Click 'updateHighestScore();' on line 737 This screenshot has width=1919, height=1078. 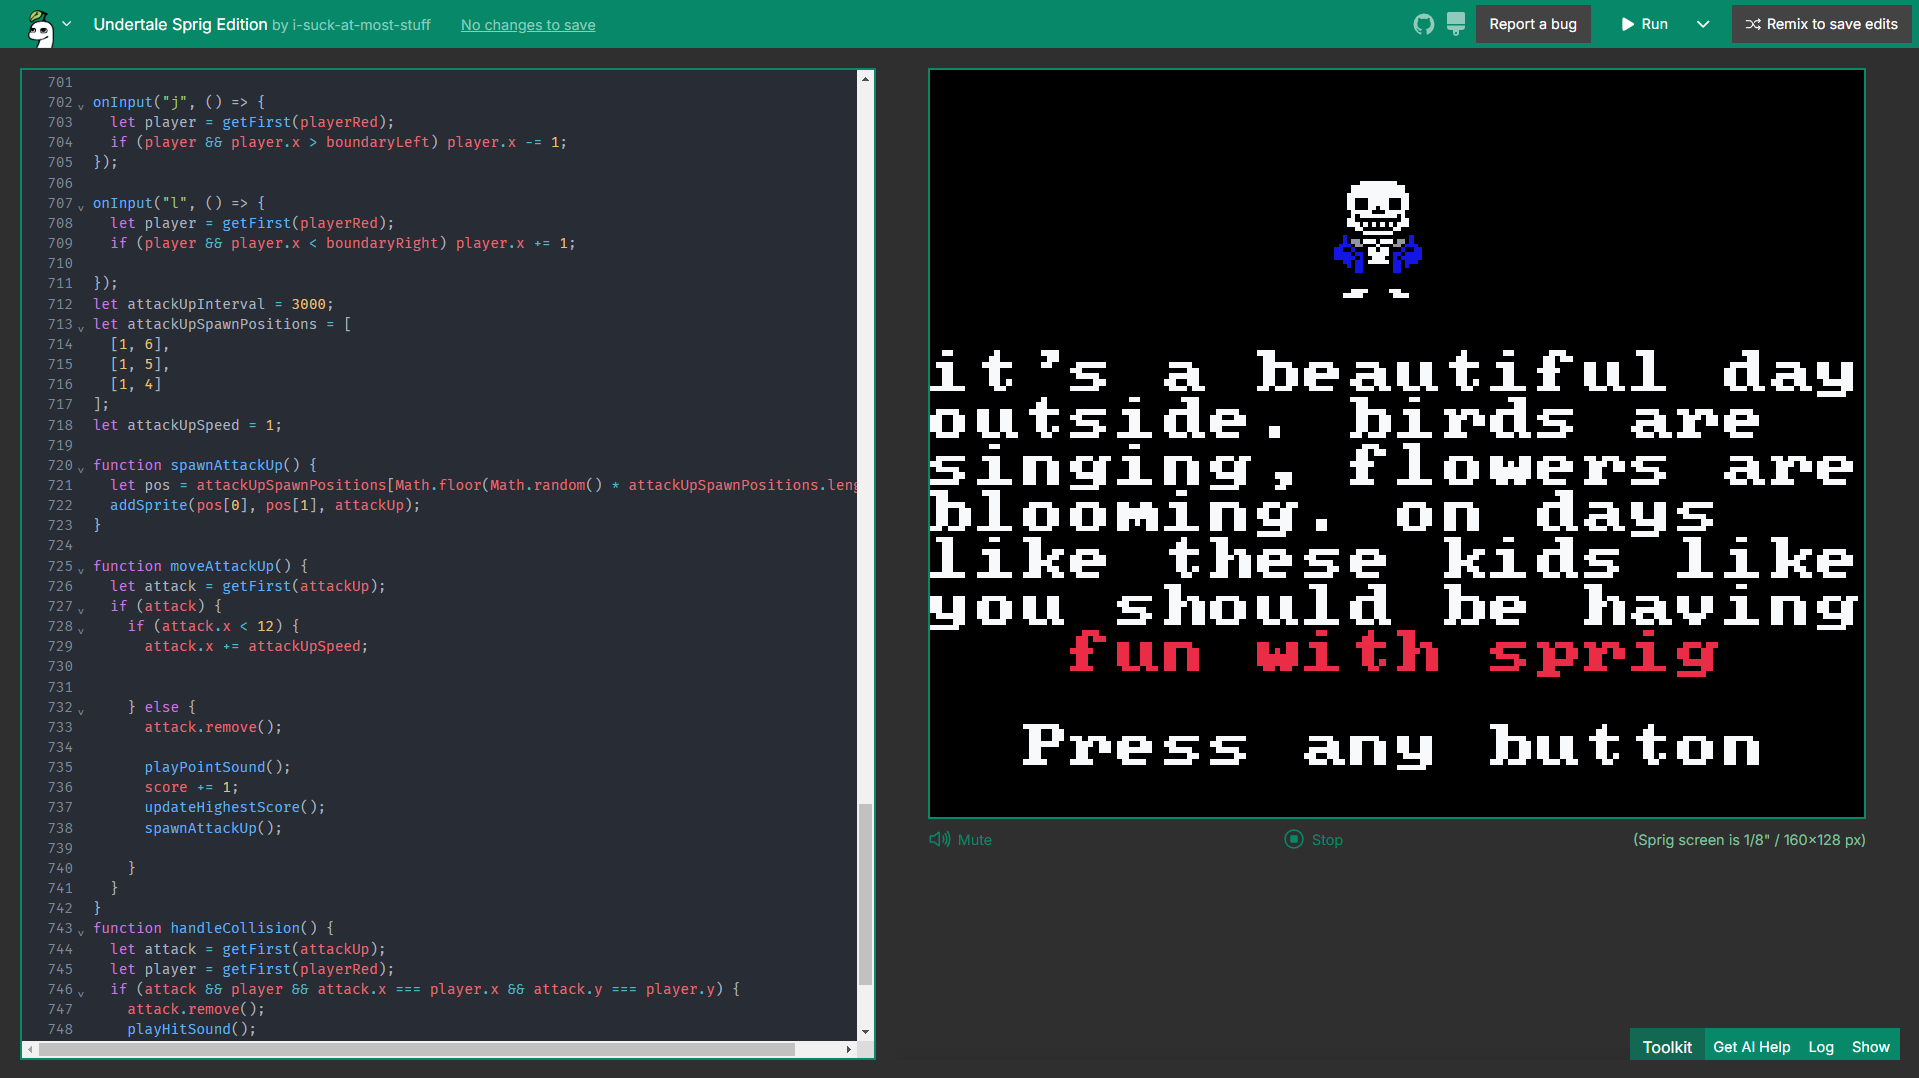(x=235, y=807)
